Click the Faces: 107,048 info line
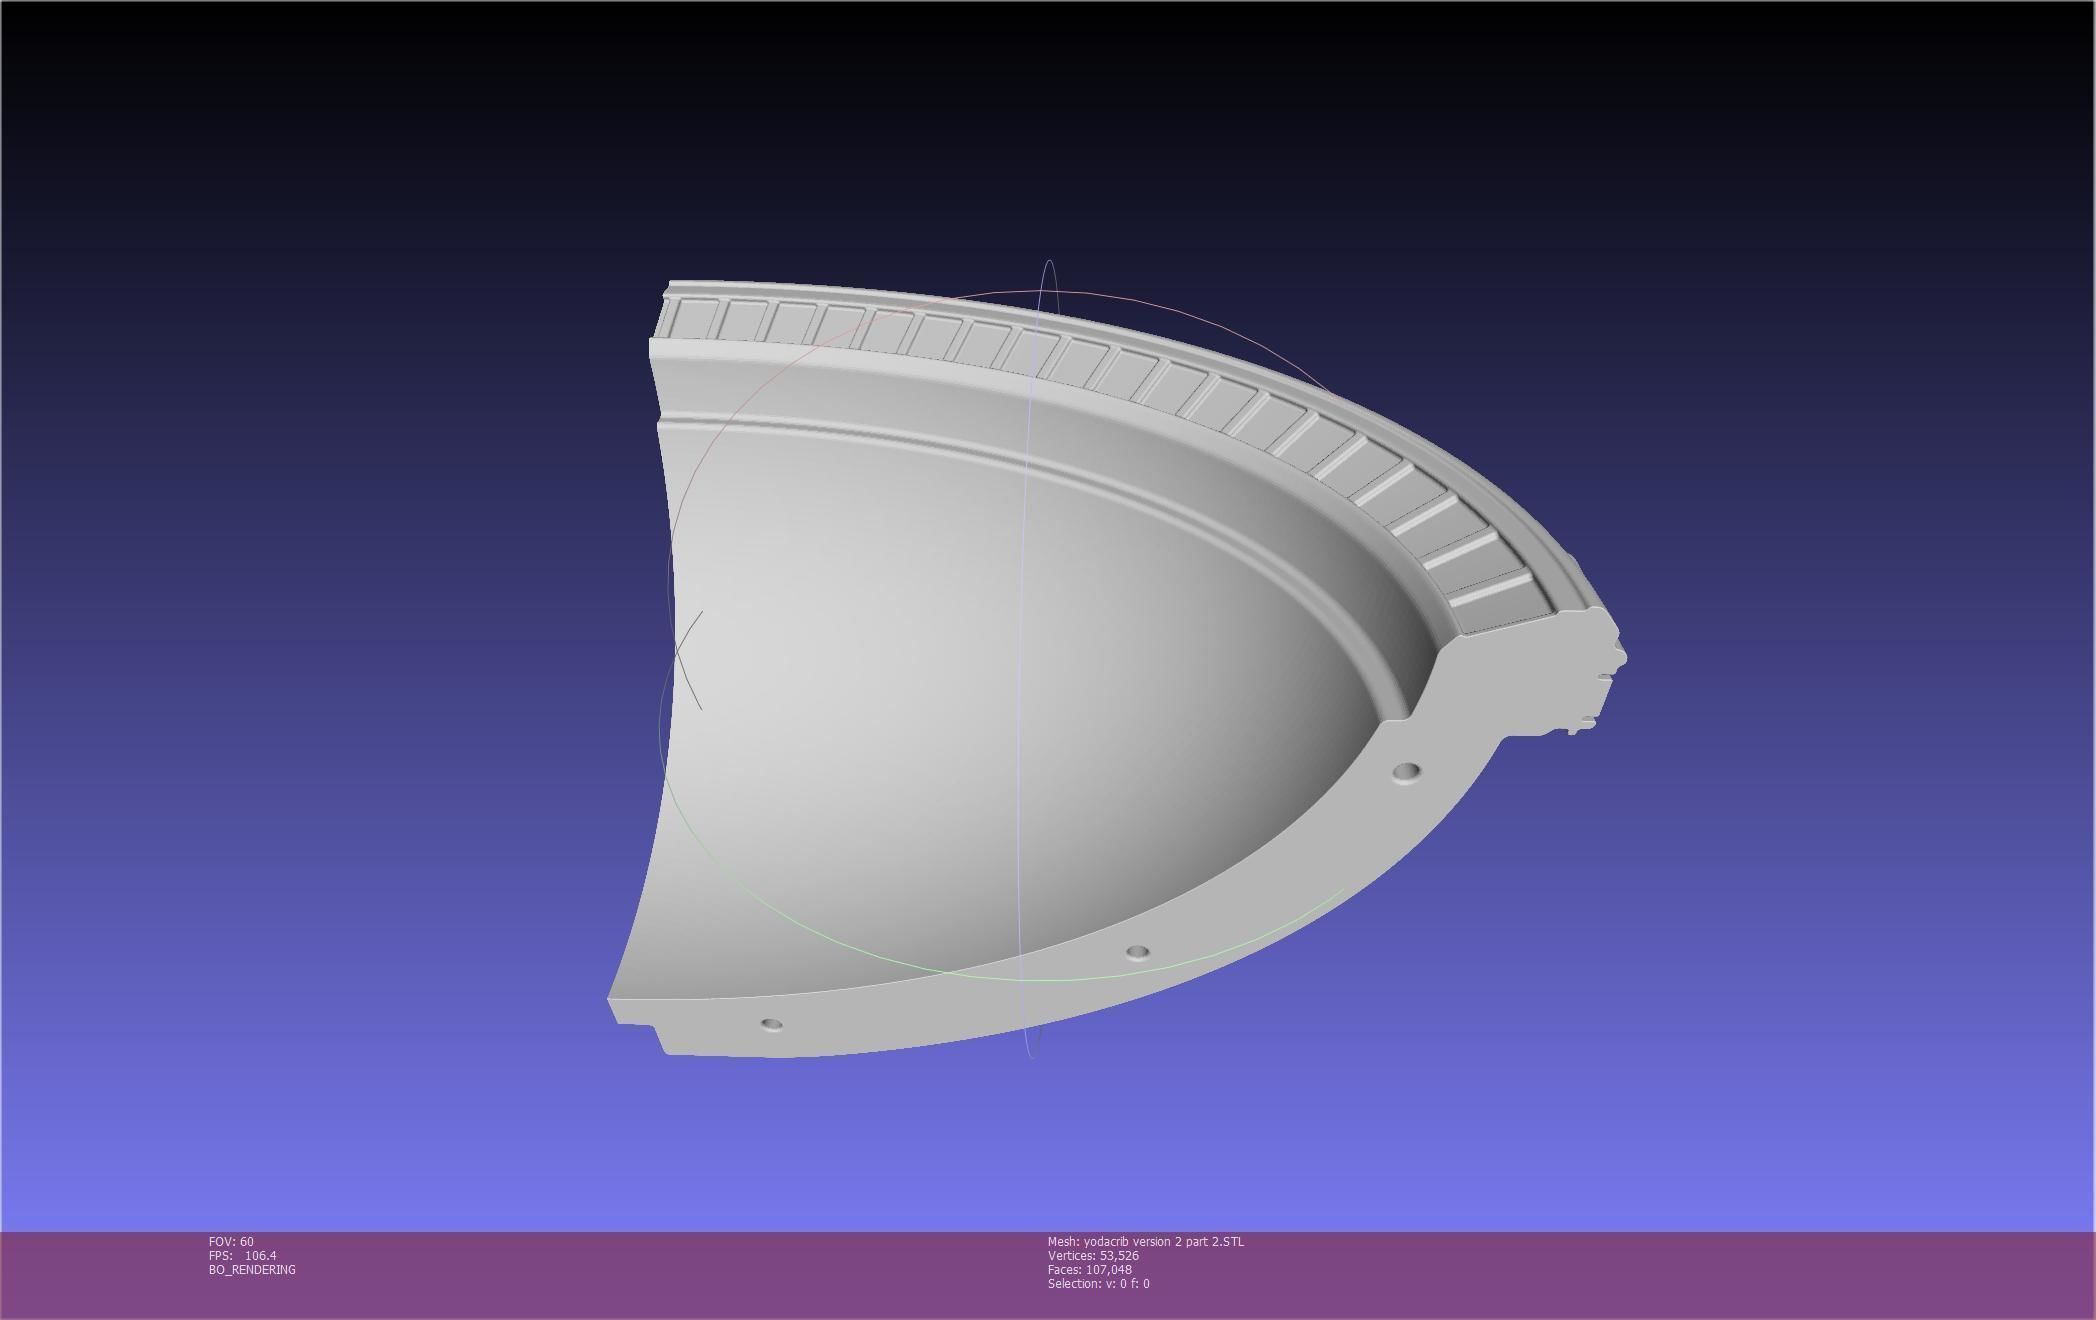This screenshot has height=1320, width=2096. pyautogui.click(x=1089, y=1269)
